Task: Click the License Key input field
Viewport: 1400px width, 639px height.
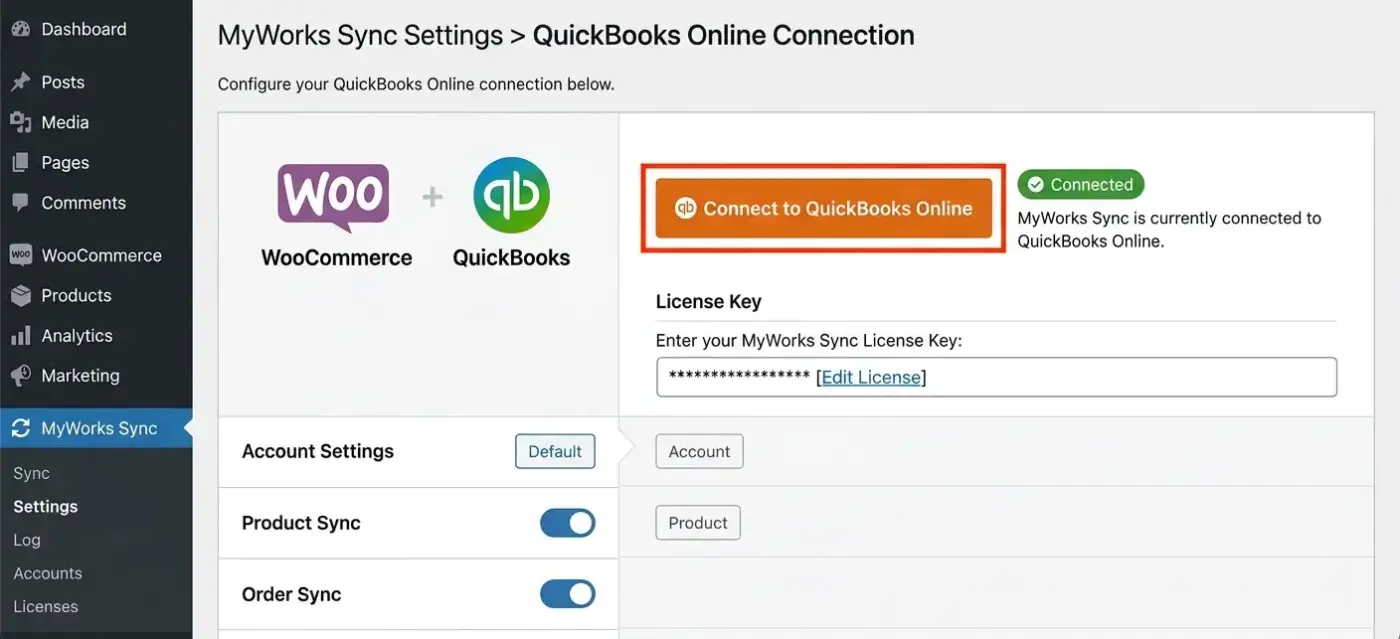Action: [996, 377]
